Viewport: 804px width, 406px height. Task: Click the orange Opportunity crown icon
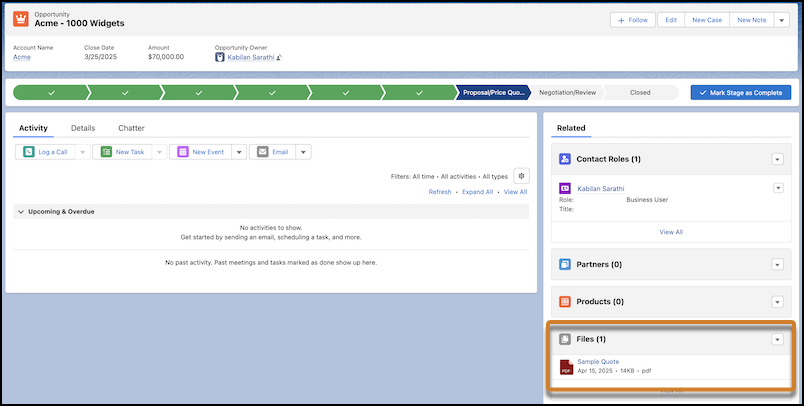[x=21, y=19]
